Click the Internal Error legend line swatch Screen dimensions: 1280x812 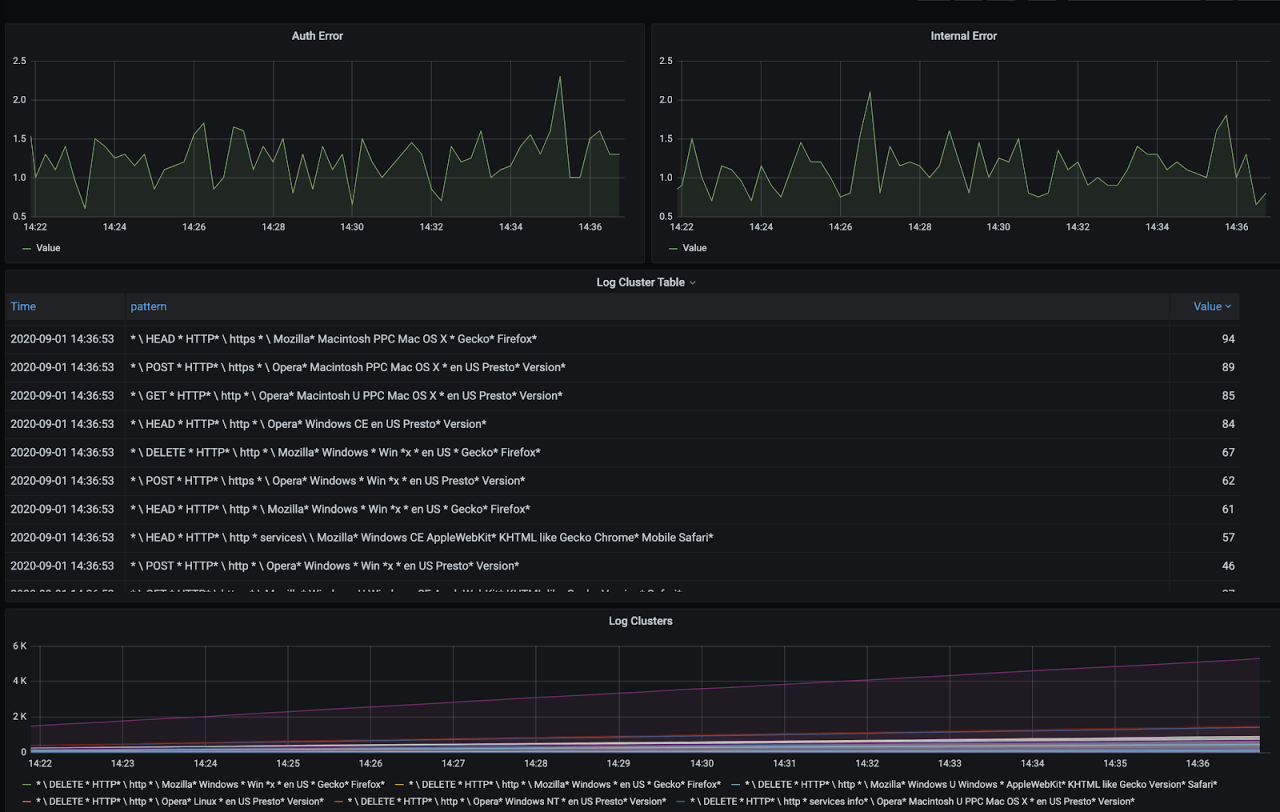click(673, 248)
